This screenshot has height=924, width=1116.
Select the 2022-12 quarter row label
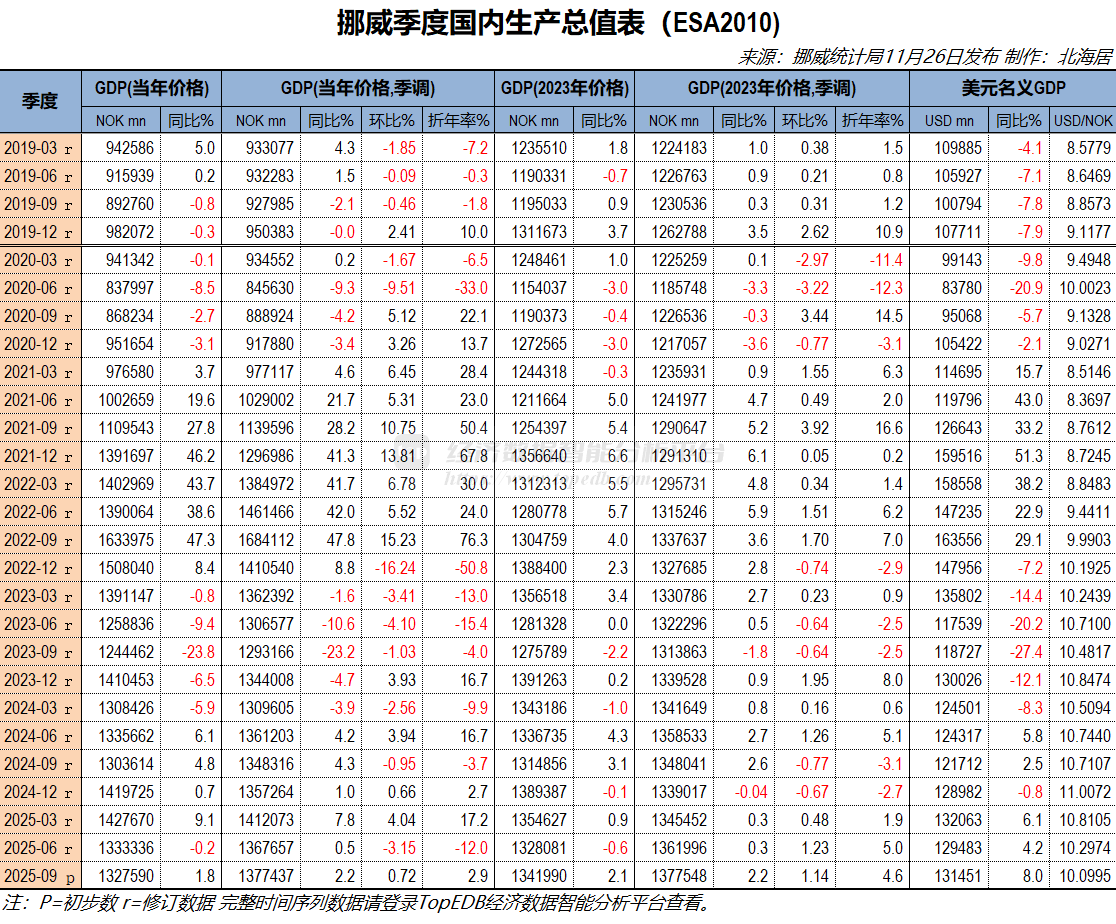coord(40,566)
